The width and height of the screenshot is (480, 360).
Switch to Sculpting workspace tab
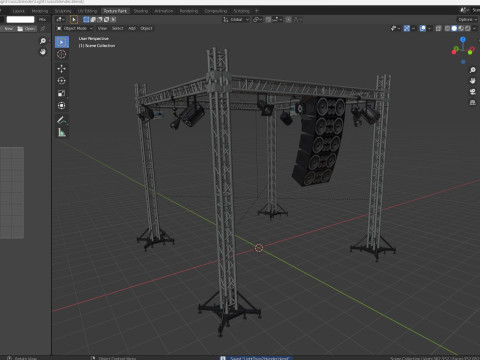pyautogui.click(x=63, y=11)
